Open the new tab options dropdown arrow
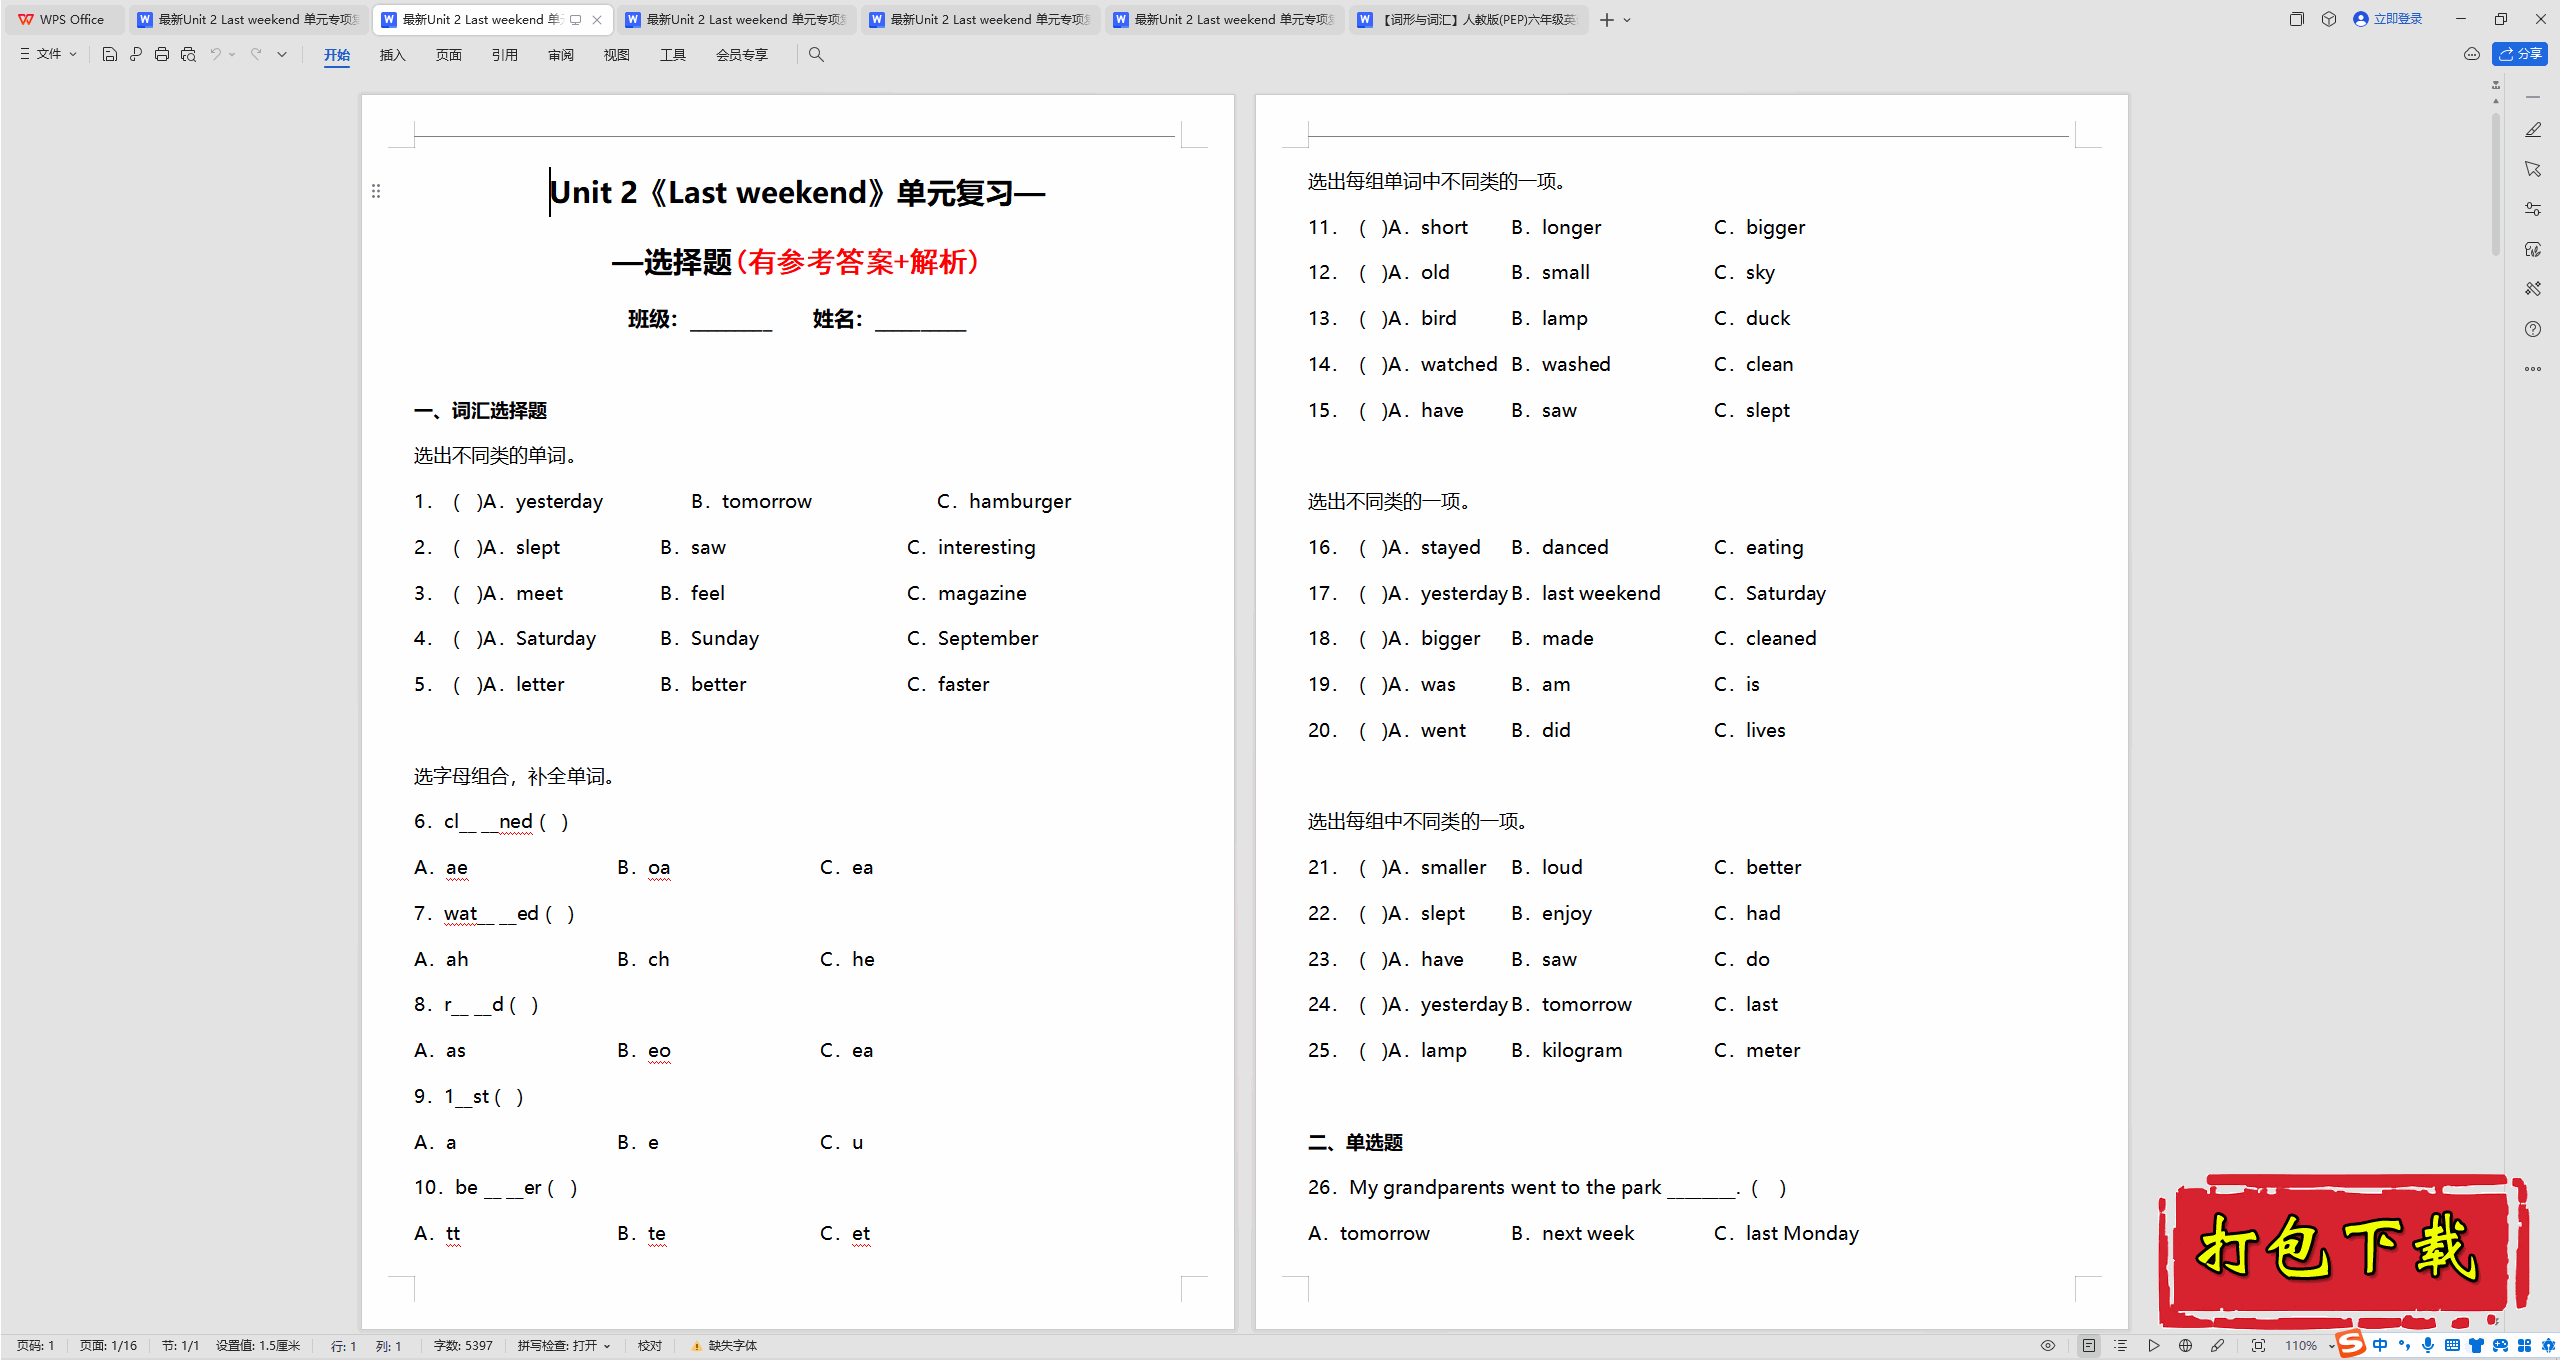2560x1360 pixels. click(x=1627, y=20)
